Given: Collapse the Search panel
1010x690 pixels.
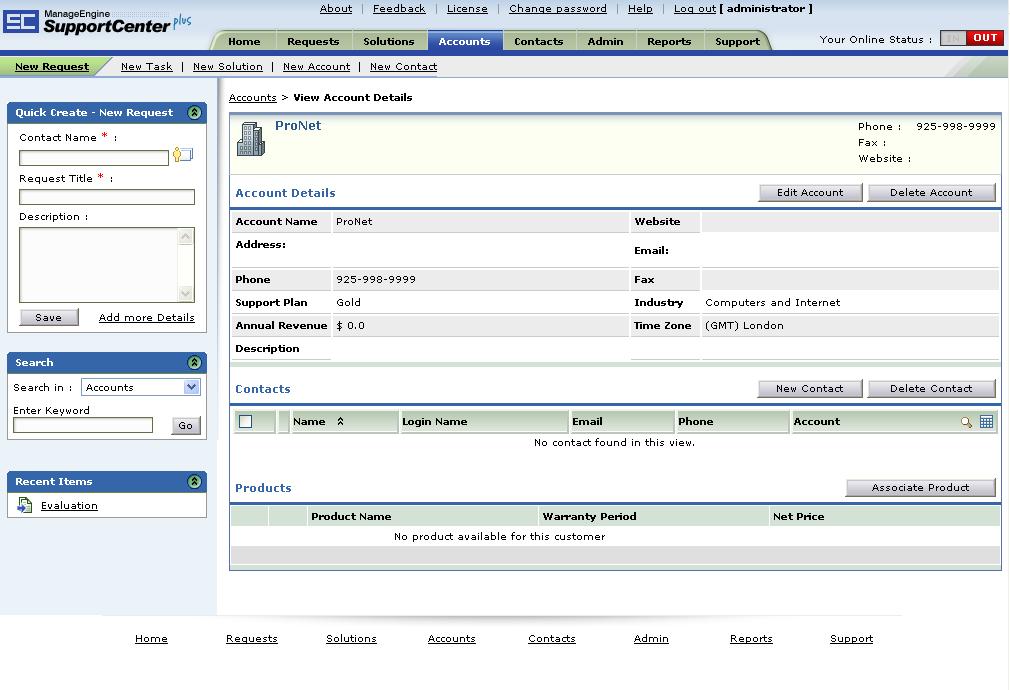Looking at the screenshot, I should [x=194, y=363].
